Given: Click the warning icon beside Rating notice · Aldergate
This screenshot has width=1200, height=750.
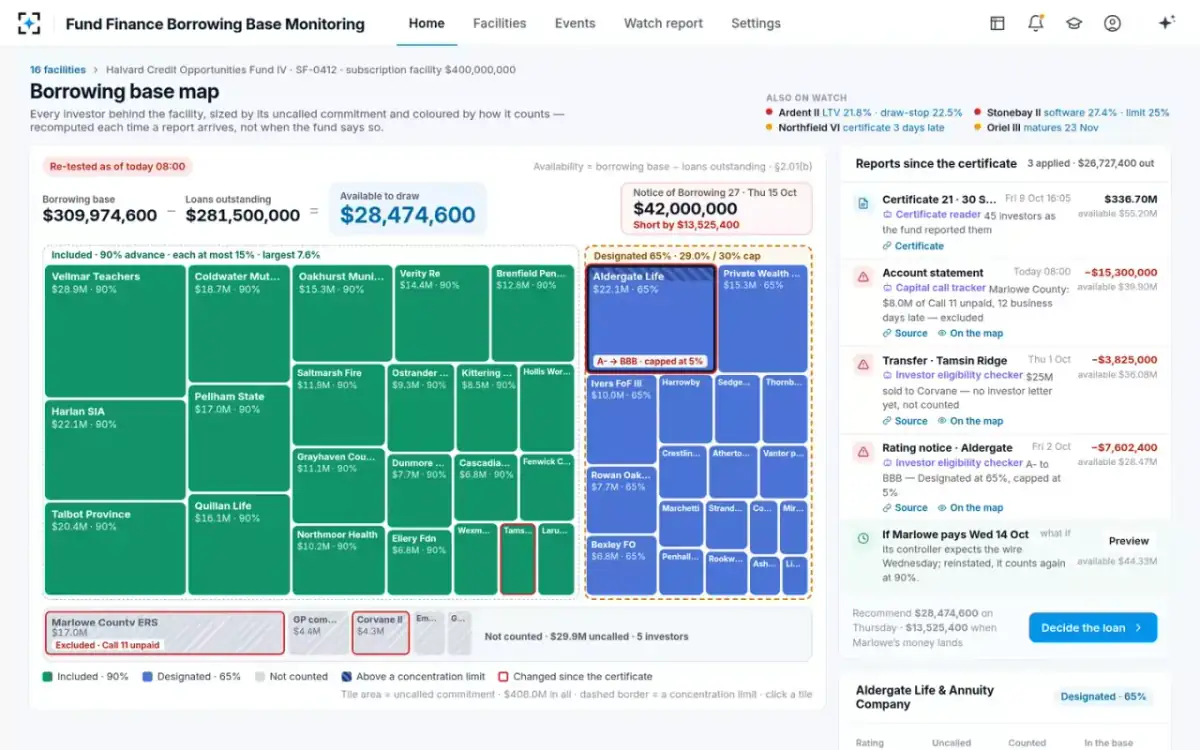Looking at the screenshot, I should [863, 452].
